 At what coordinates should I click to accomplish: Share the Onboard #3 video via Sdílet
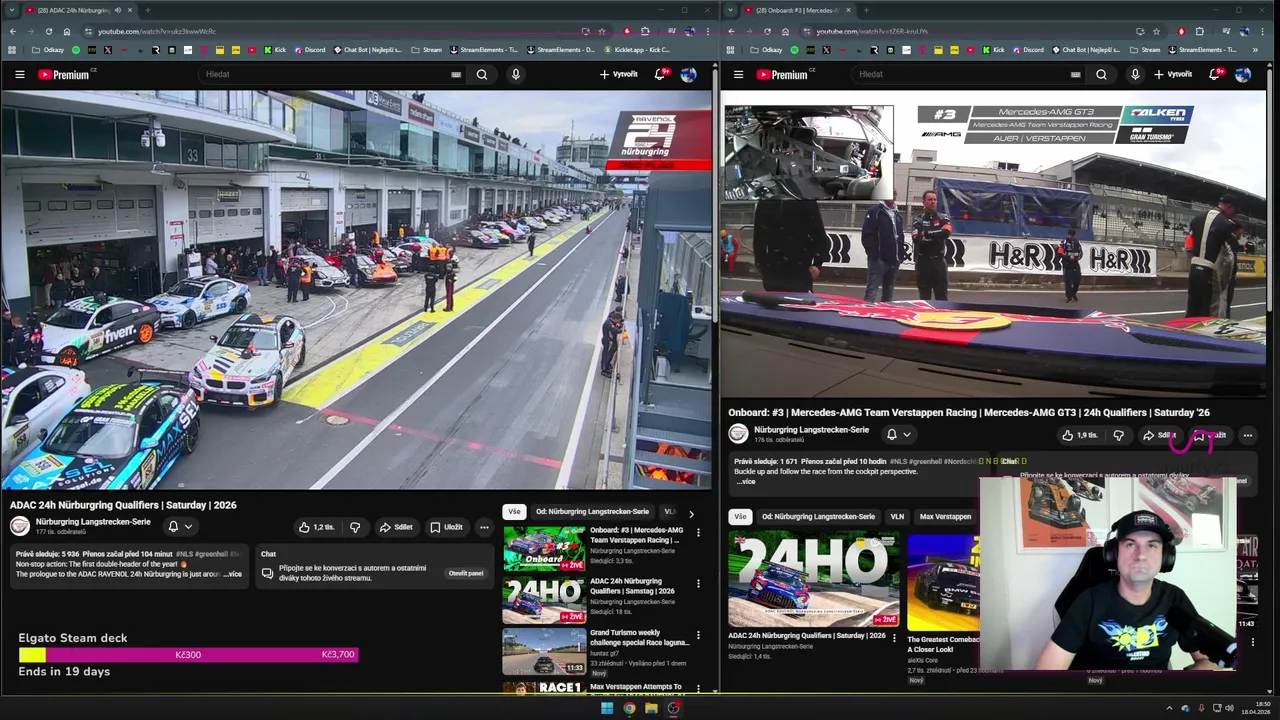(x=1159, y=435)
